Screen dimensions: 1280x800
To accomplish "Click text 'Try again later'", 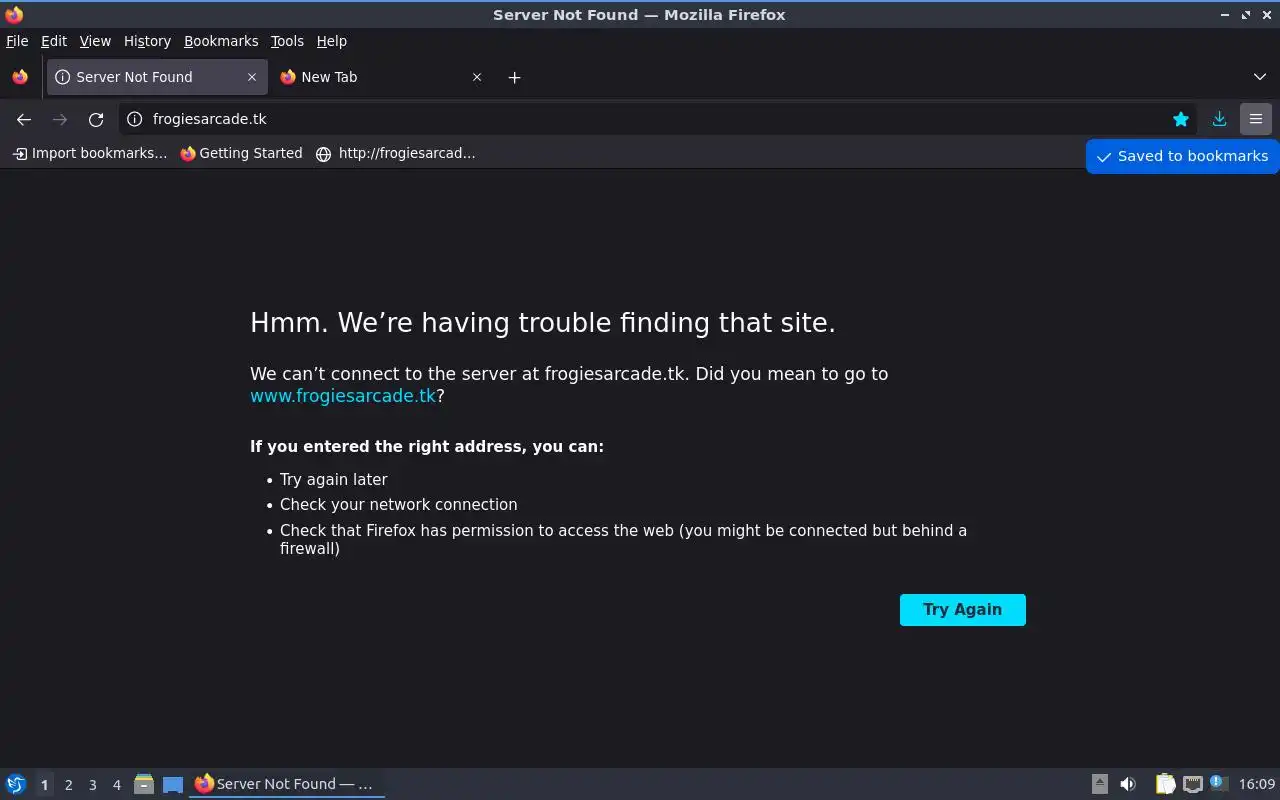I will click(x=334, y=480).
